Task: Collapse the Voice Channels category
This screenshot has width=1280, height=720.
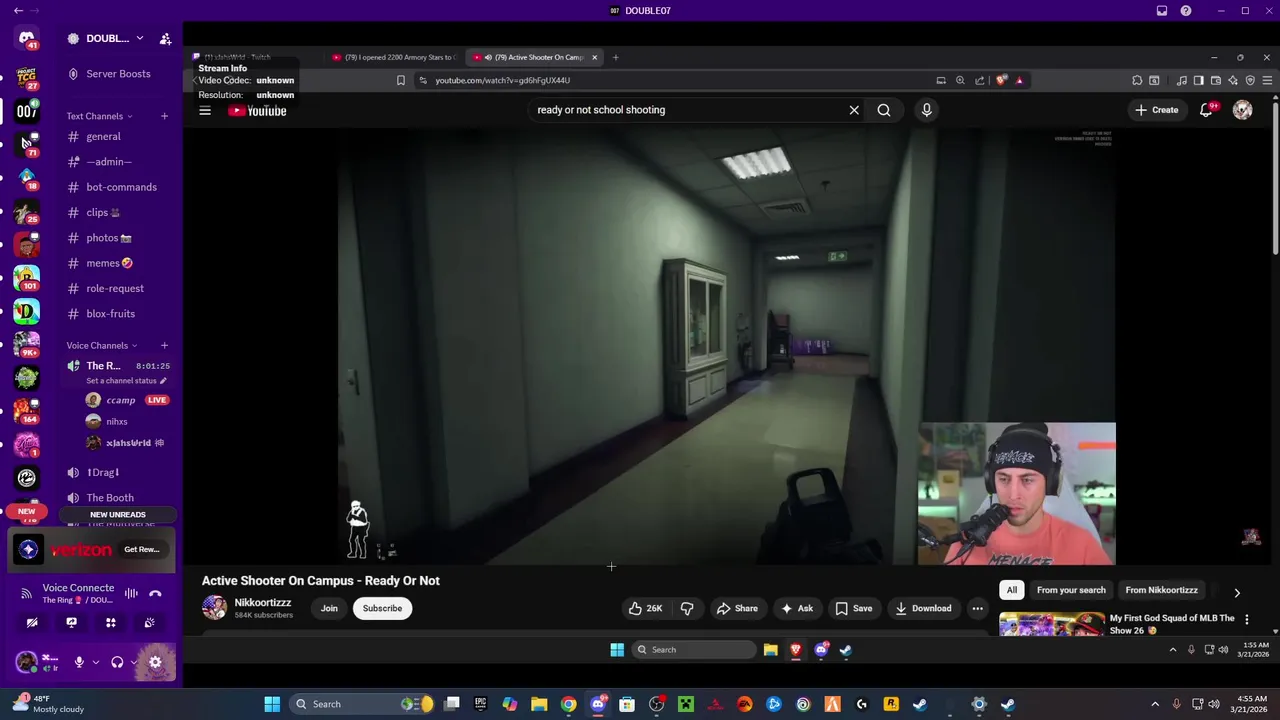Action: click(102, 346)
